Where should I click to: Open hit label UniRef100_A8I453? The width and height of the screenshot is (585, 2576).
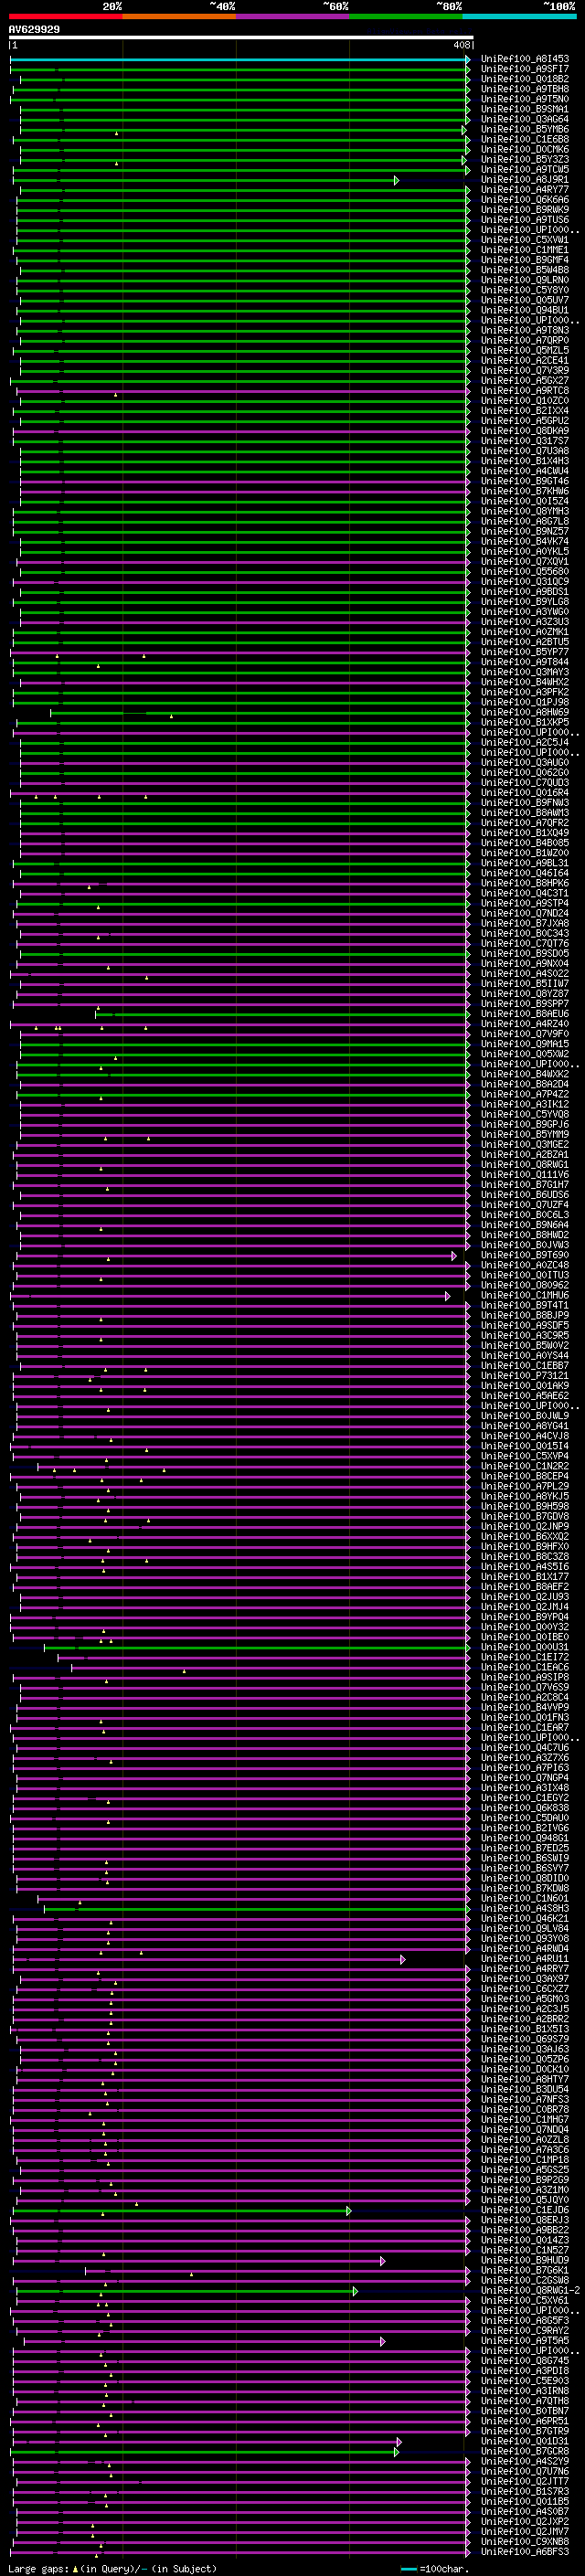click(525, 60)
